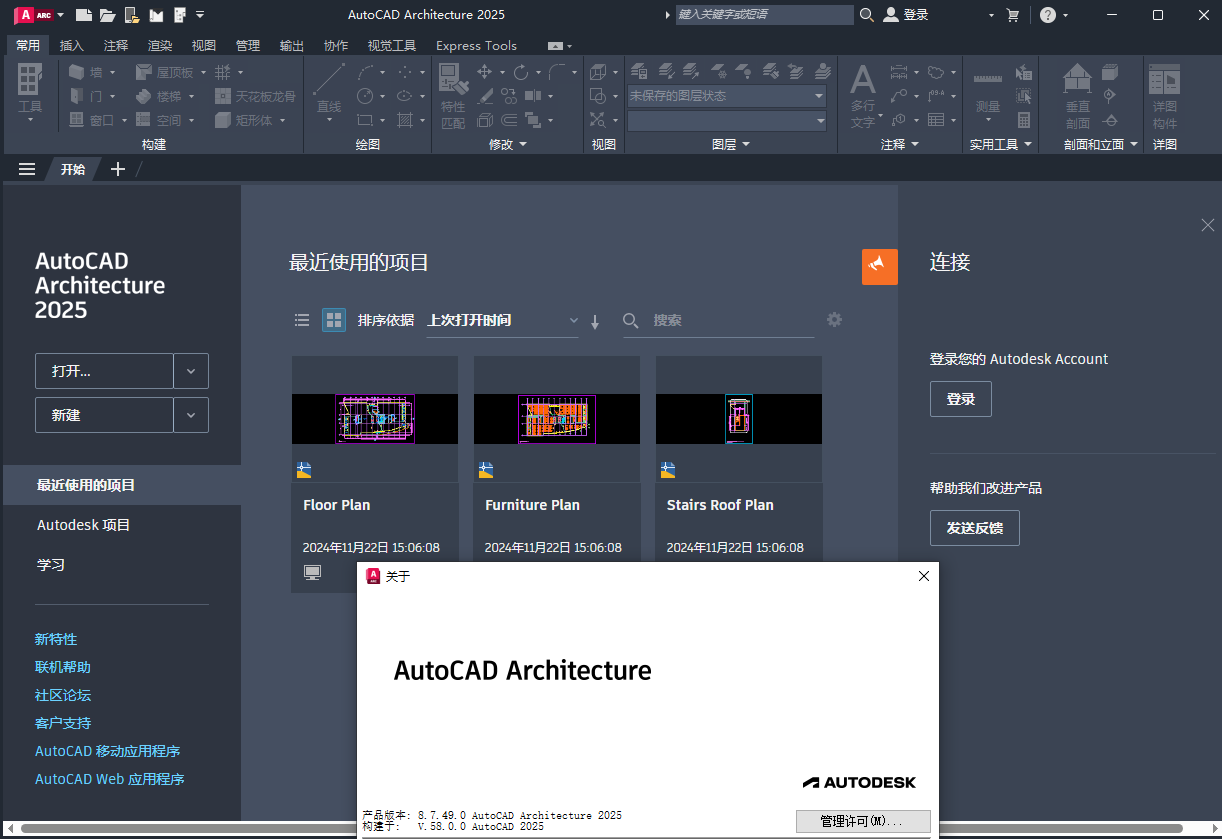Close the About (关于) dialog
This screenshot has height=839, width=1222.
924,576
